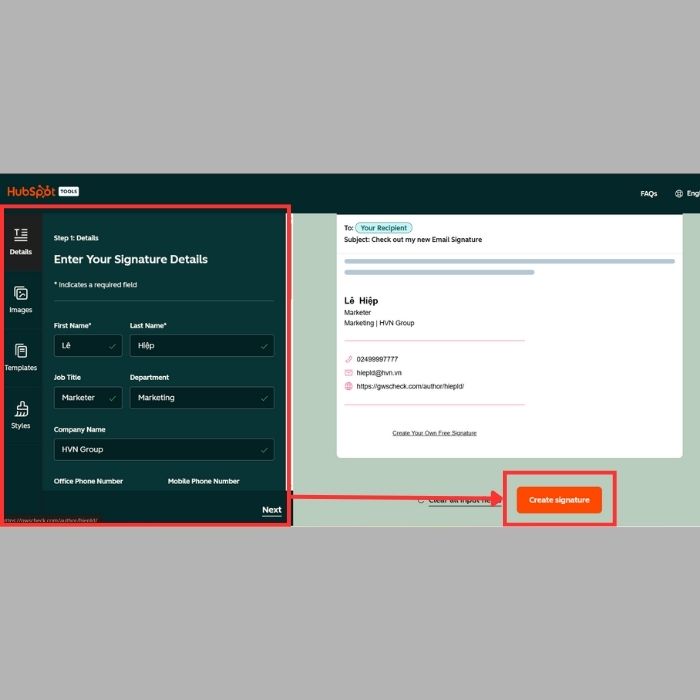
Task: Click the phone icon in signature preview
Action: click(349, 359)
